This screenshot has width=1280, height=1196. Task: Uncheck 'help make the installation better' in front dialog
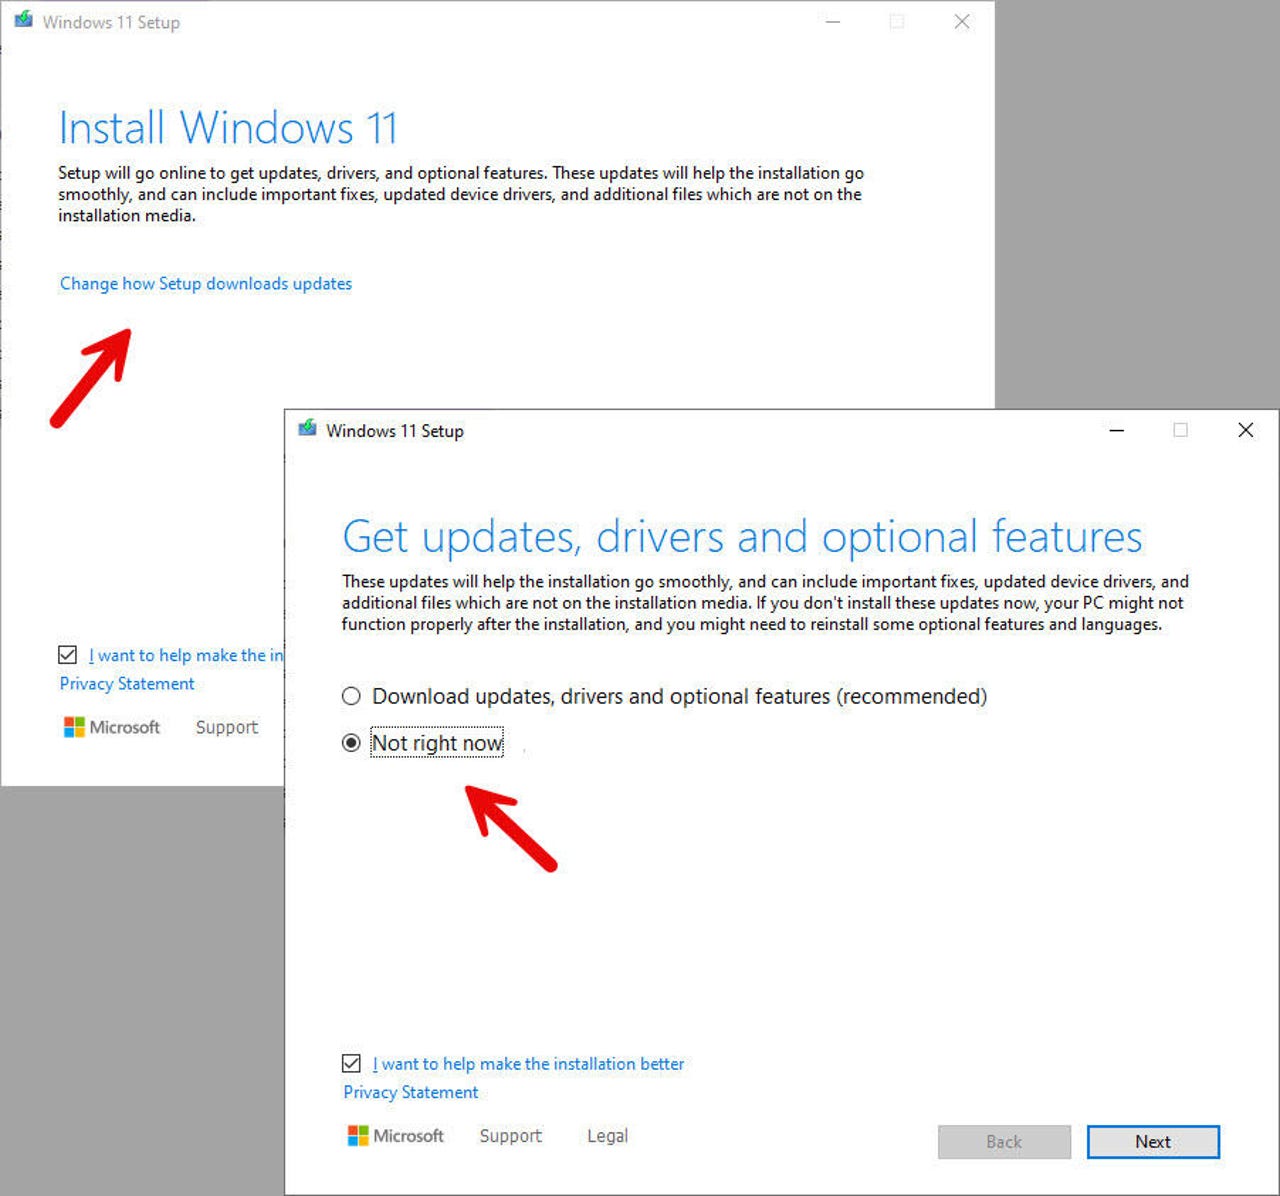pyautogui.click(x=352, y=1063)
